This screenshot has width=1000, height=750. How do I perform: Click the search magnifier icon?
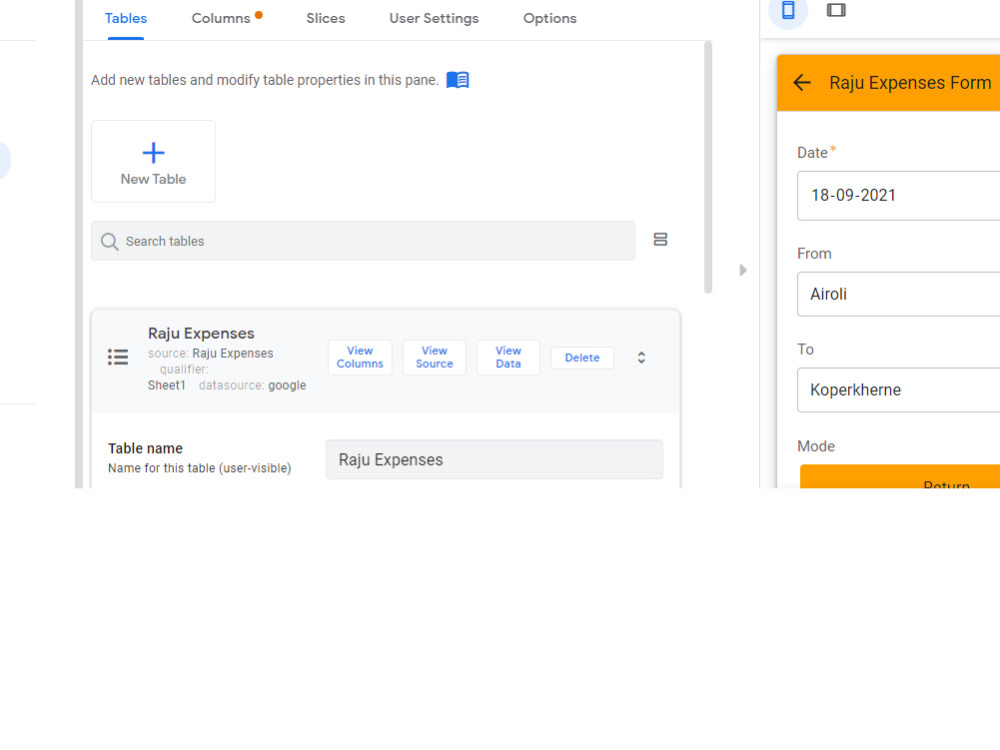[110, 242]
